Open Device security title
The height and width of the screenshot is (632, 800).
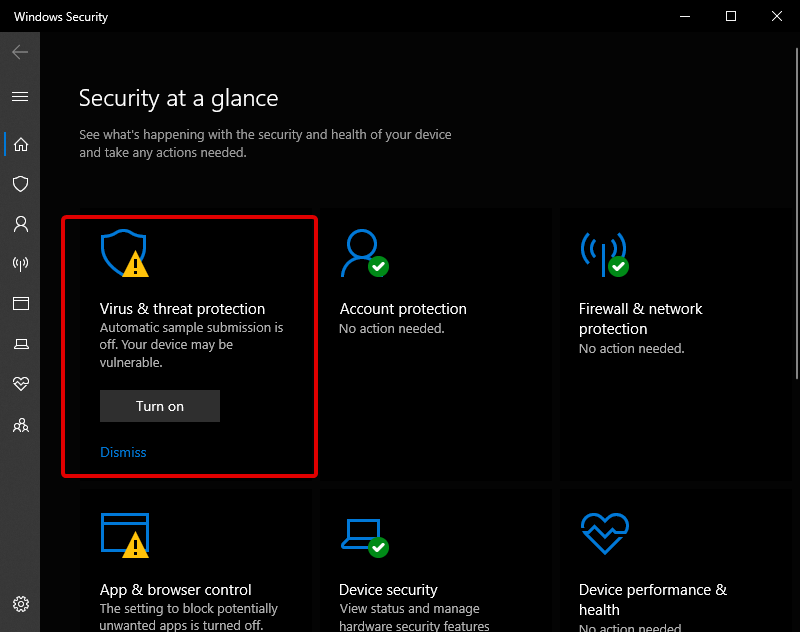[388, 590]
